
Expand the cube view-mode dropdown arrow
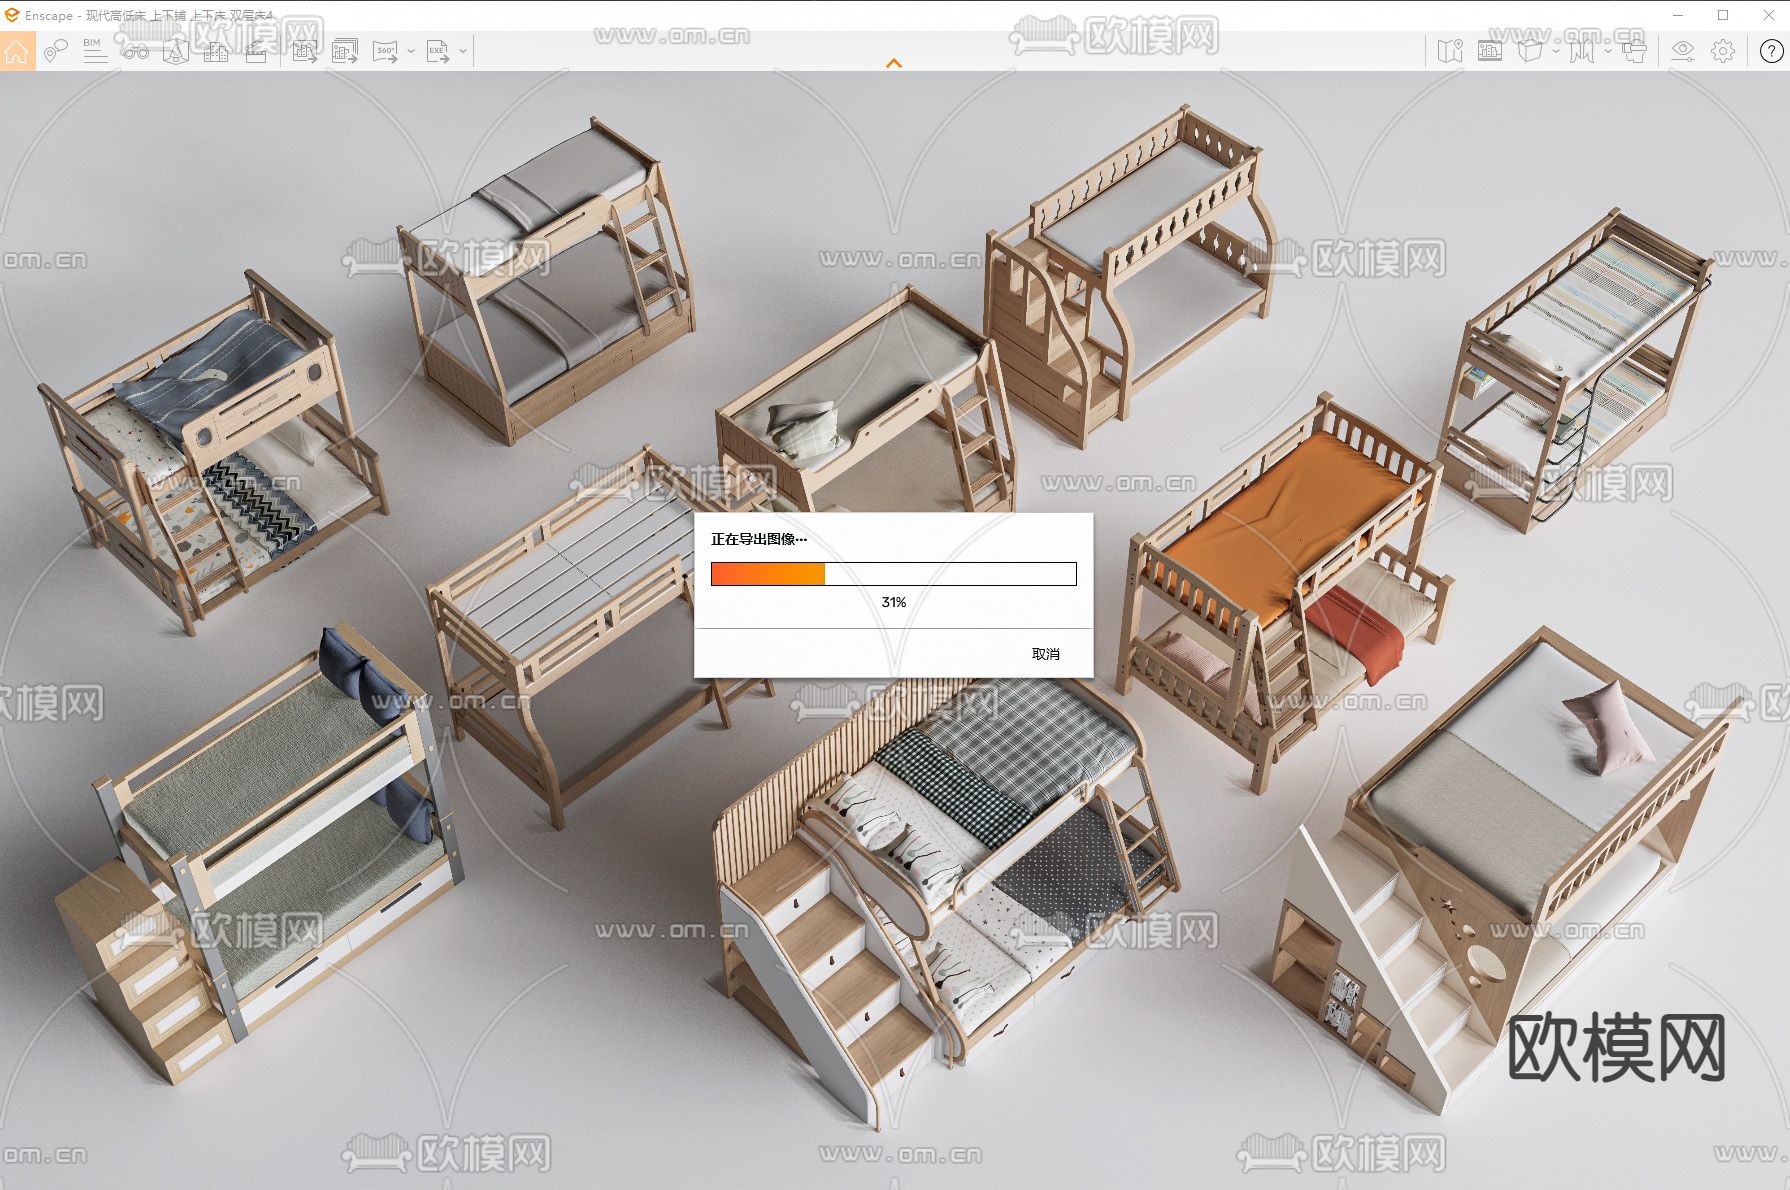point(1556,51)
